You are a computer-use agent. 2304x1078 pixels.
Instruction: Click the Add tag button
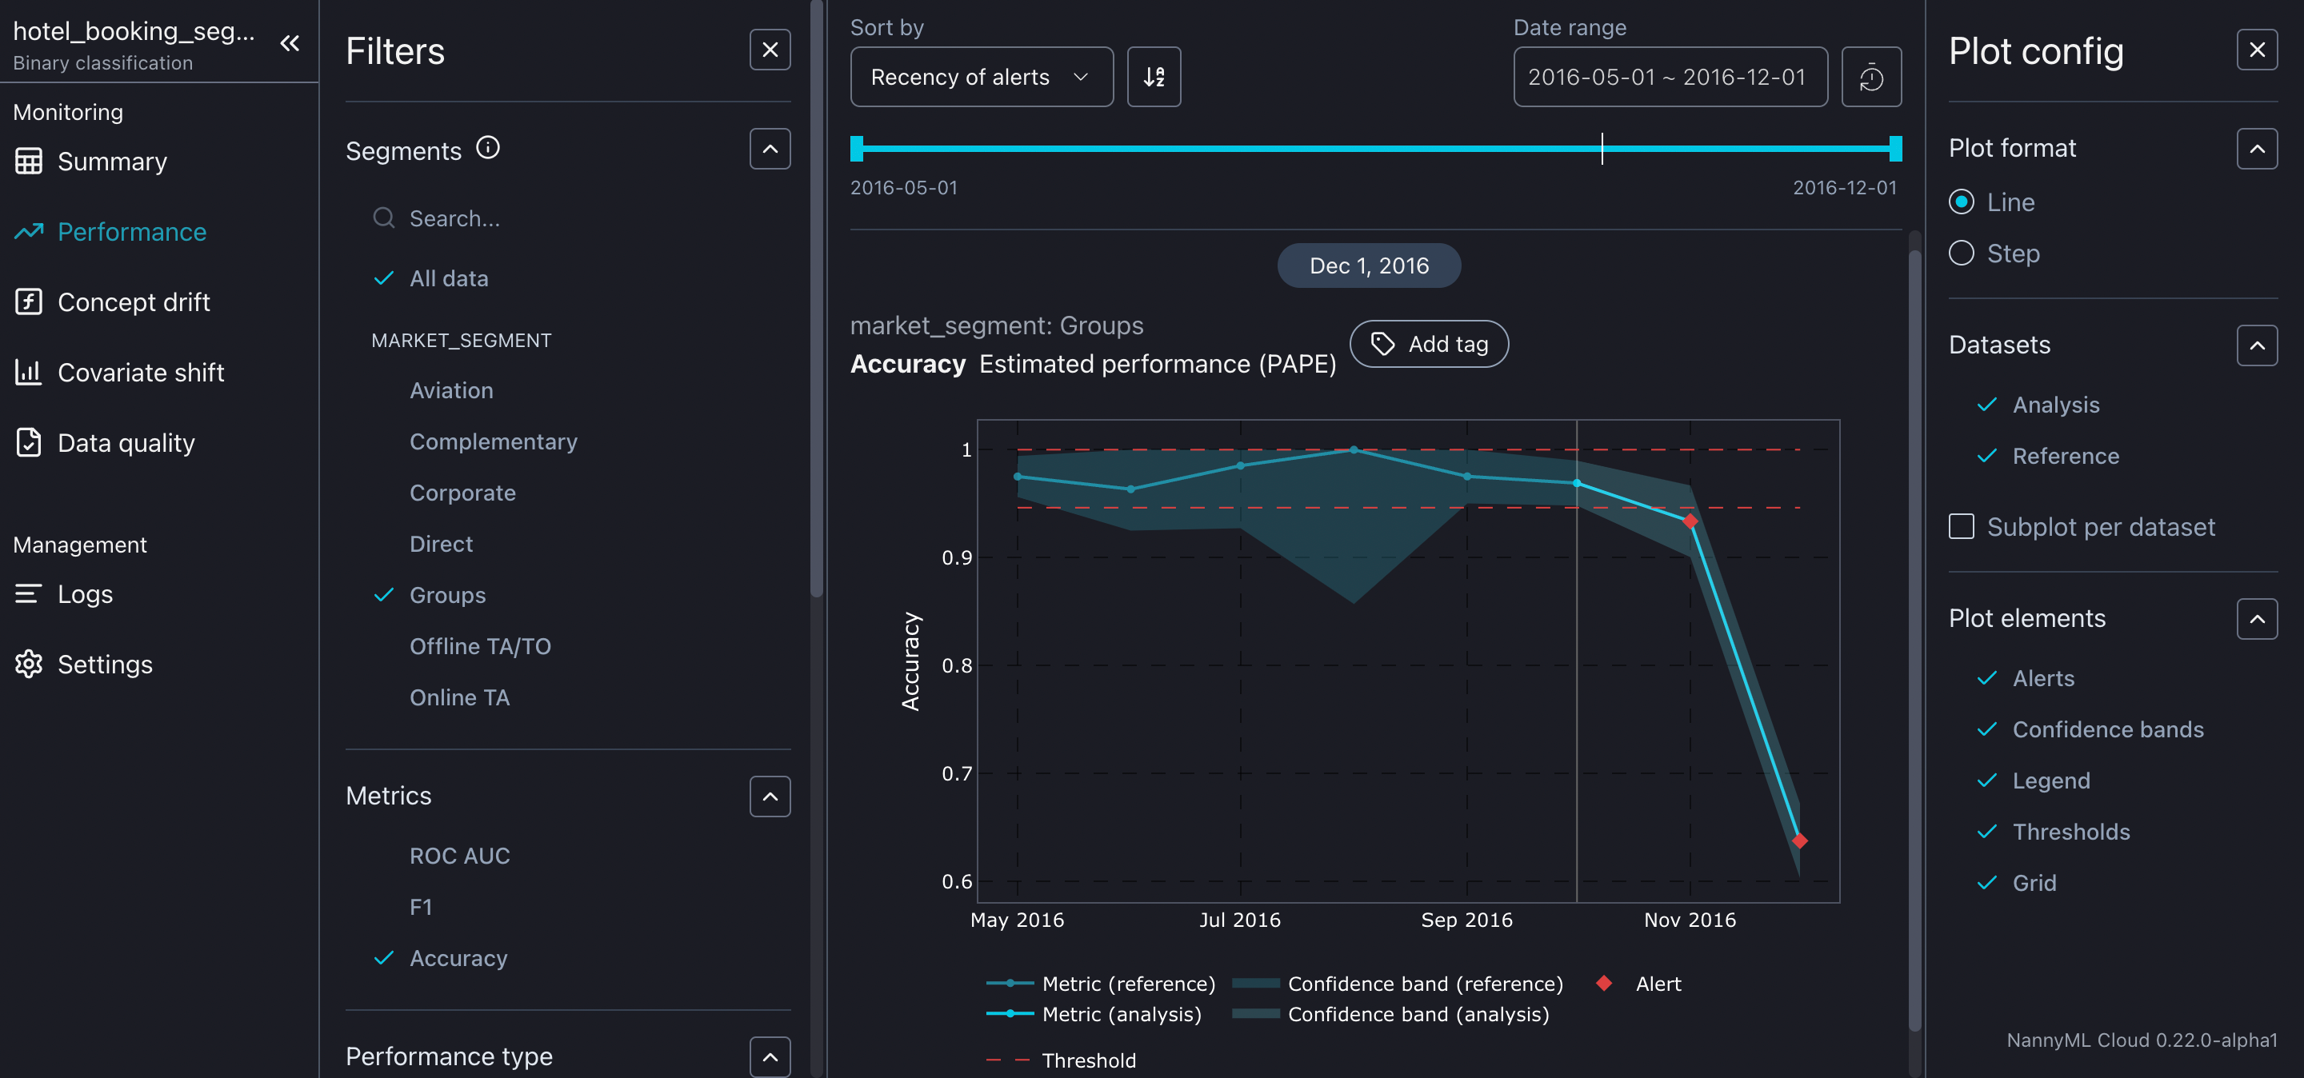1428,344
